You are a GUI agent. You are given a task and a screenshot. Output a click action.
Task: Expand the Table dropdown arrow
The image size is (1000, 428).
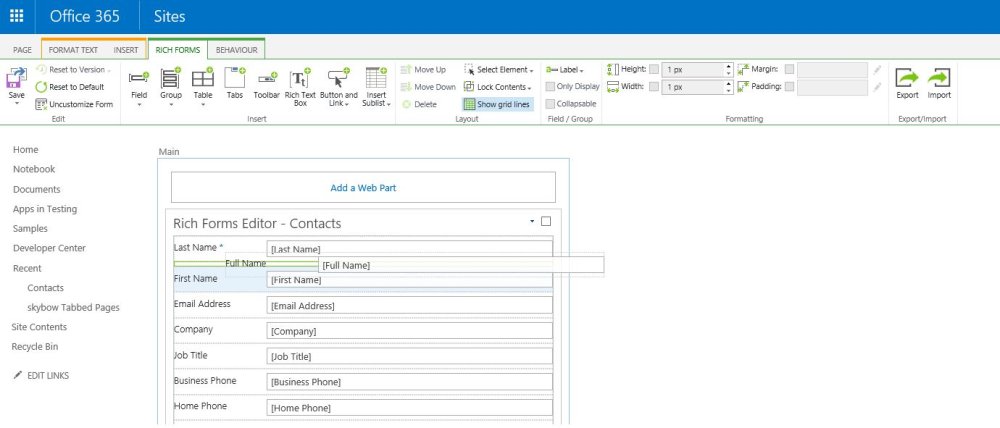[203, 104]
